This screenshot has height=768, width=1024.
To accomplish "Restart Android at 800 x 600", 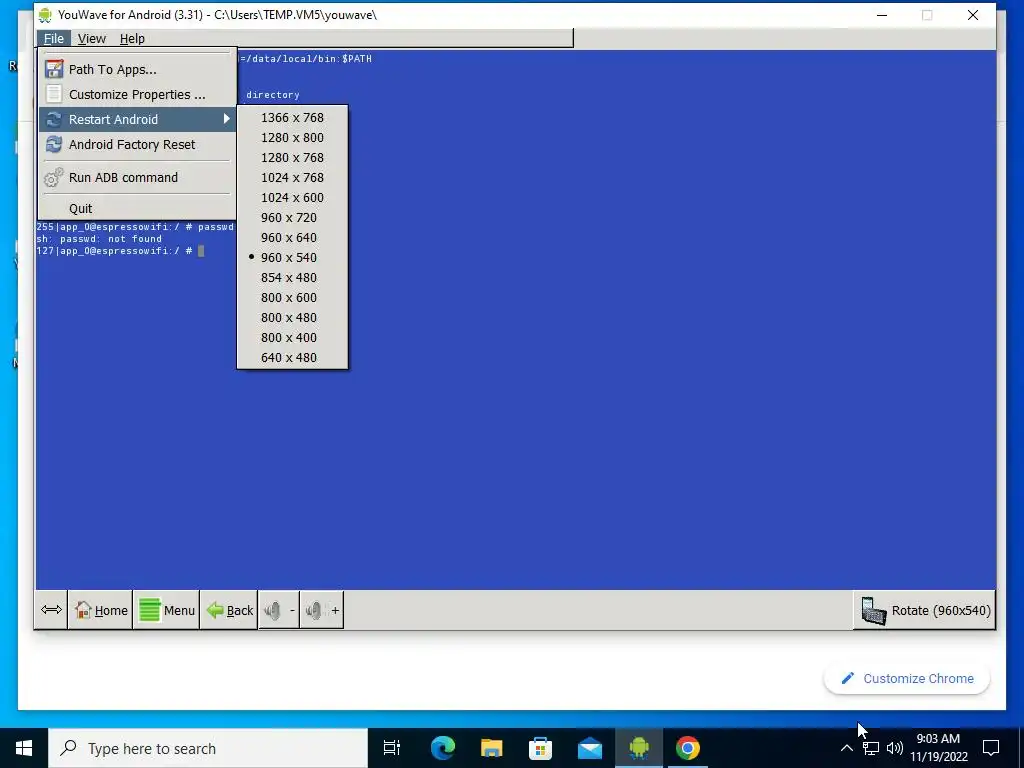I will pyautogui.click(x=293, y=298).
